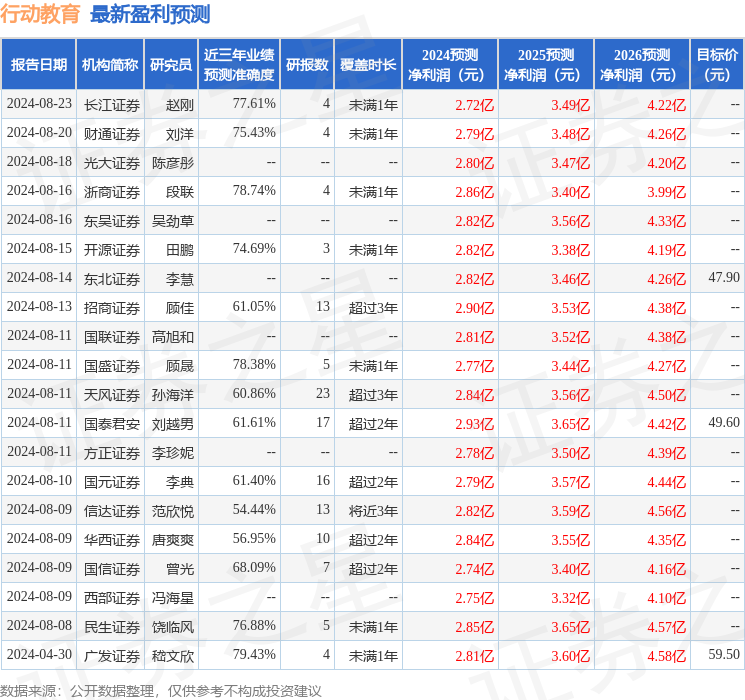Select the 2024预测净利润 column header
This screenshot has height=700, width=745.
450,65
